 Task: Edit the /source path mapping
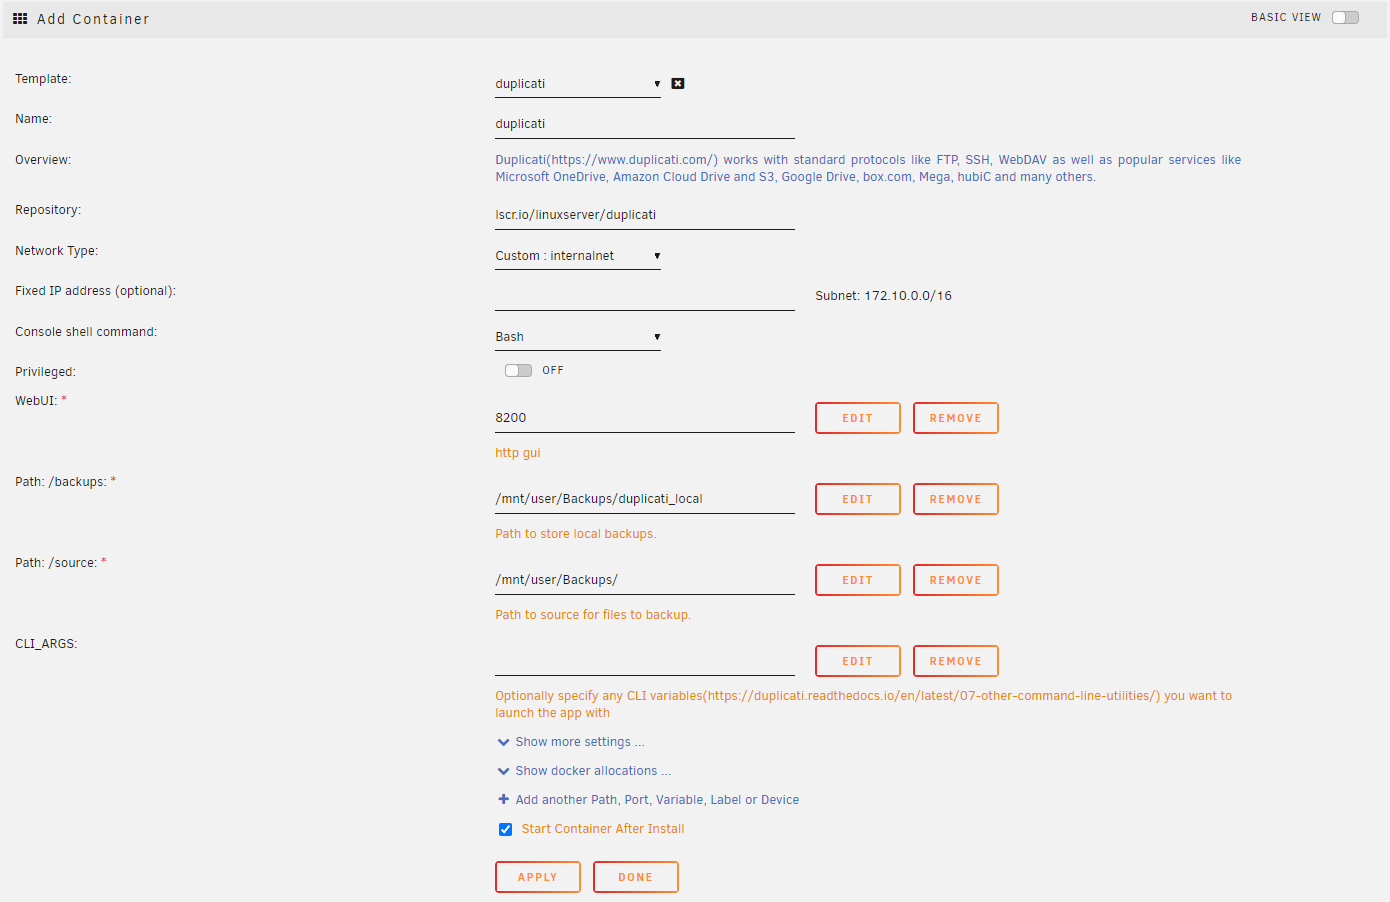tap(857, 580)
